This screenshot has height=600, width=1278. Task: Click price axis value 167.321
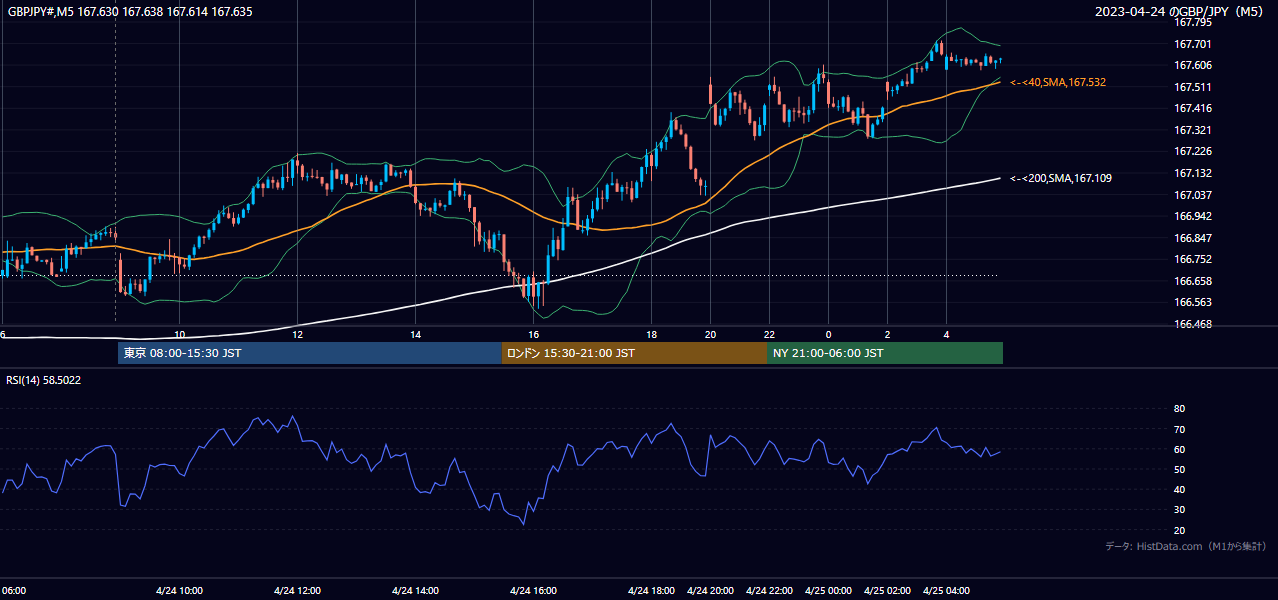pyautogui.click(x=1192, y=130)
